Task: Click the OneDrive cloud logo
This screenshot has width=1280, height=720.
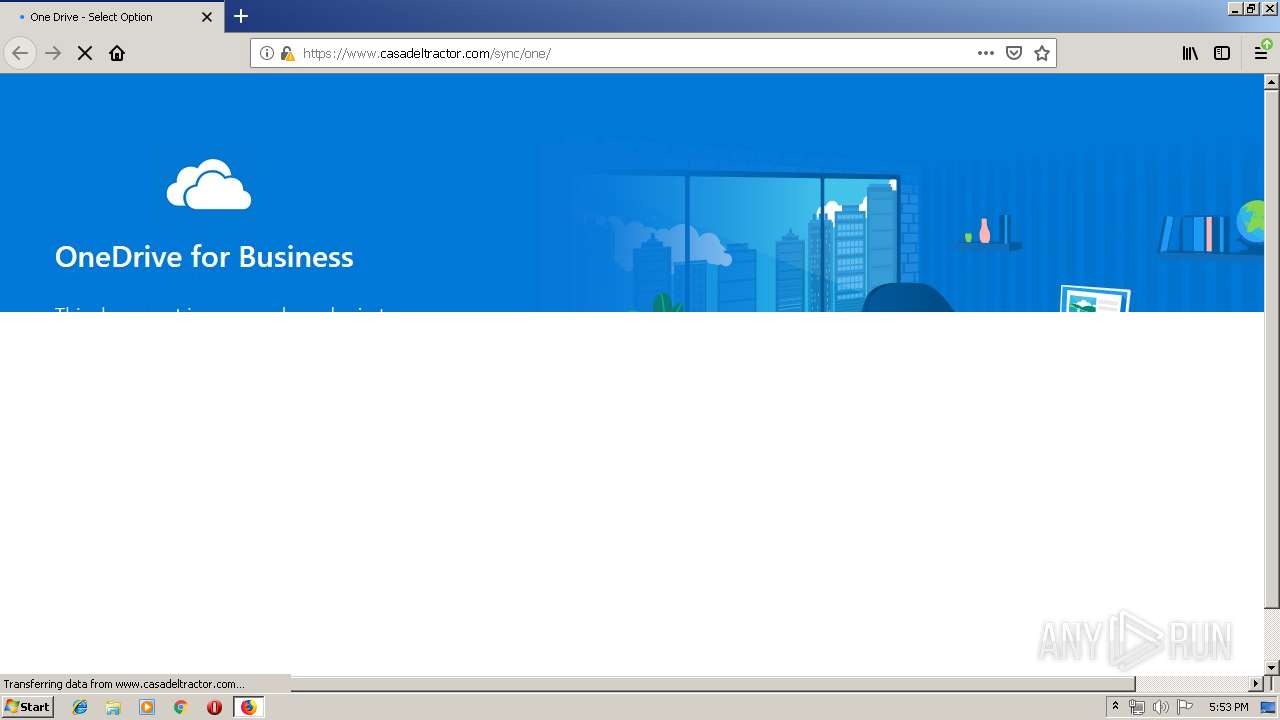Action: coord(209,184)
